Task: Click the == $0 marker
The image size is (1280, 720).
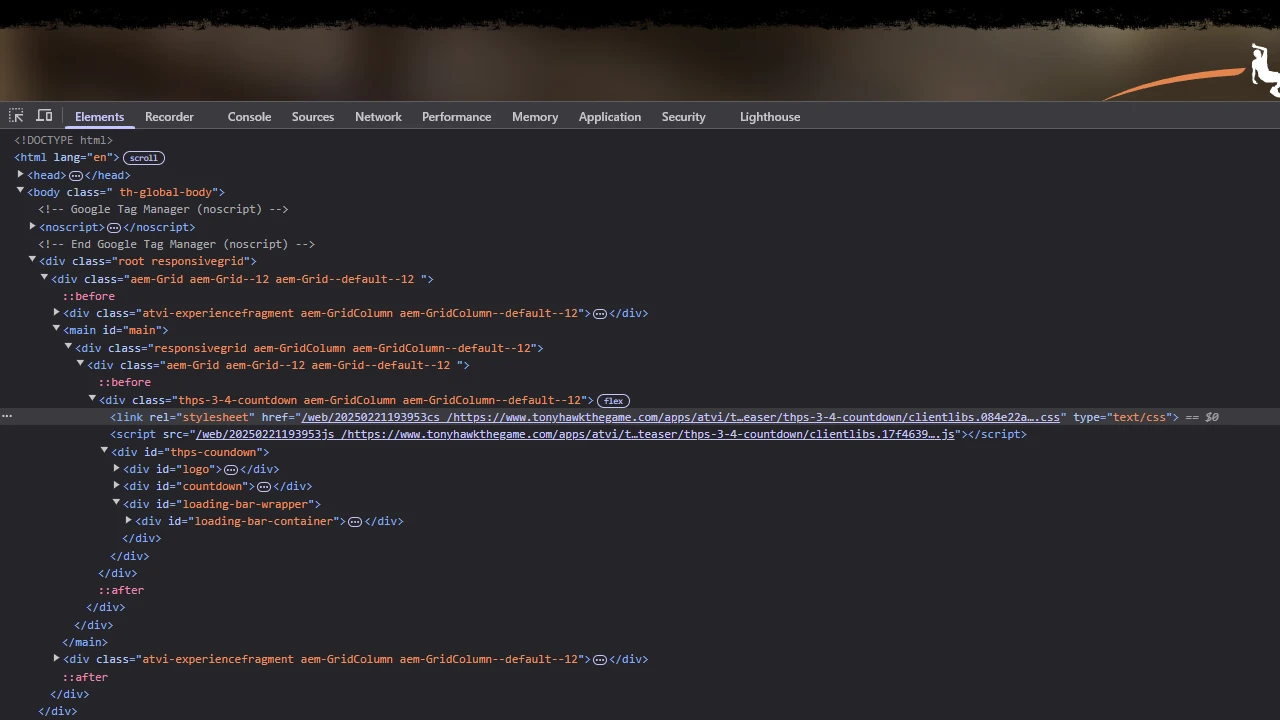Action: pyautogui.click(x=1202, y=417)
